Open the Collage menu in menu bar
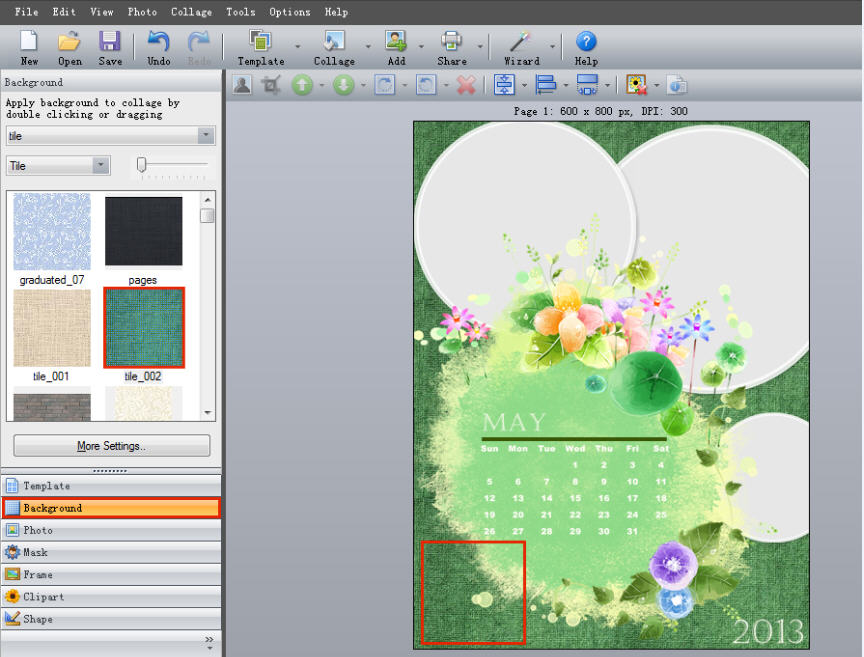Viewport: 864px width, 657px height. 191,12
